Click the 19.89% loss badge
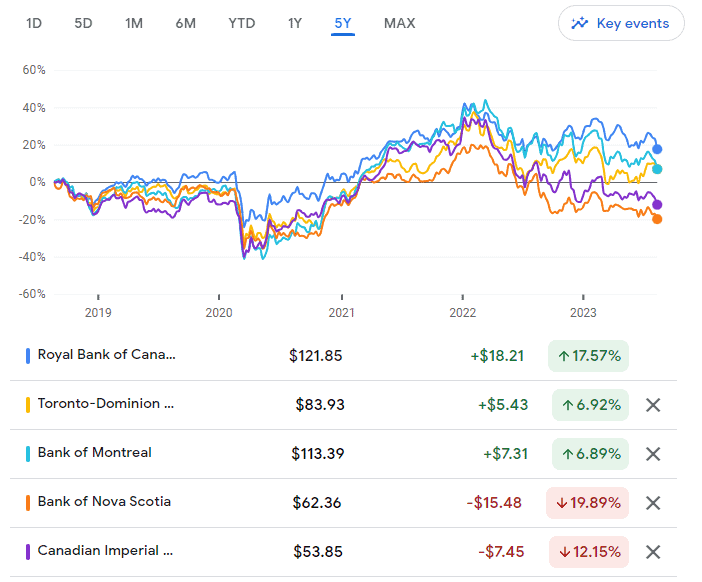The height and width of the screenshot is (582, 702). click(587, 503)
